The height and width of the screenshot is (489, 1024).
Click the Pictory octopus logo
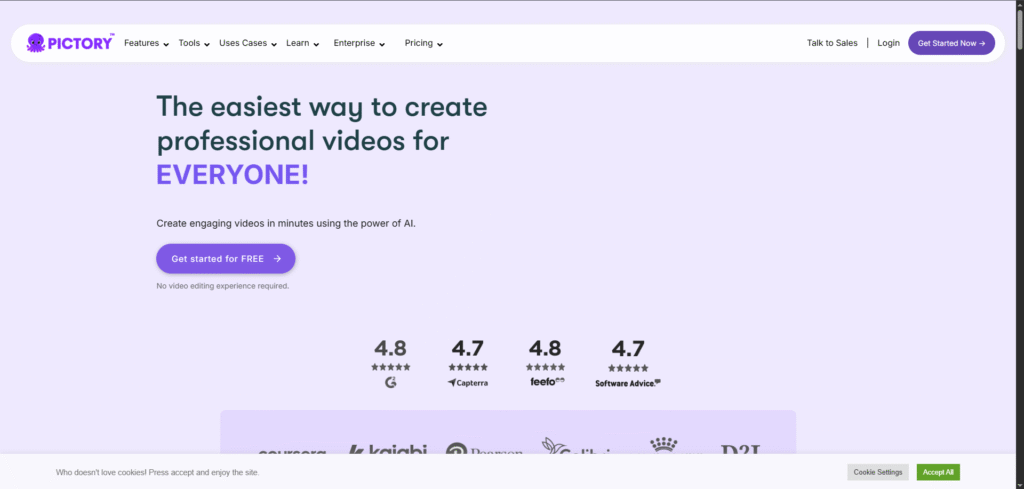[35, 43]
